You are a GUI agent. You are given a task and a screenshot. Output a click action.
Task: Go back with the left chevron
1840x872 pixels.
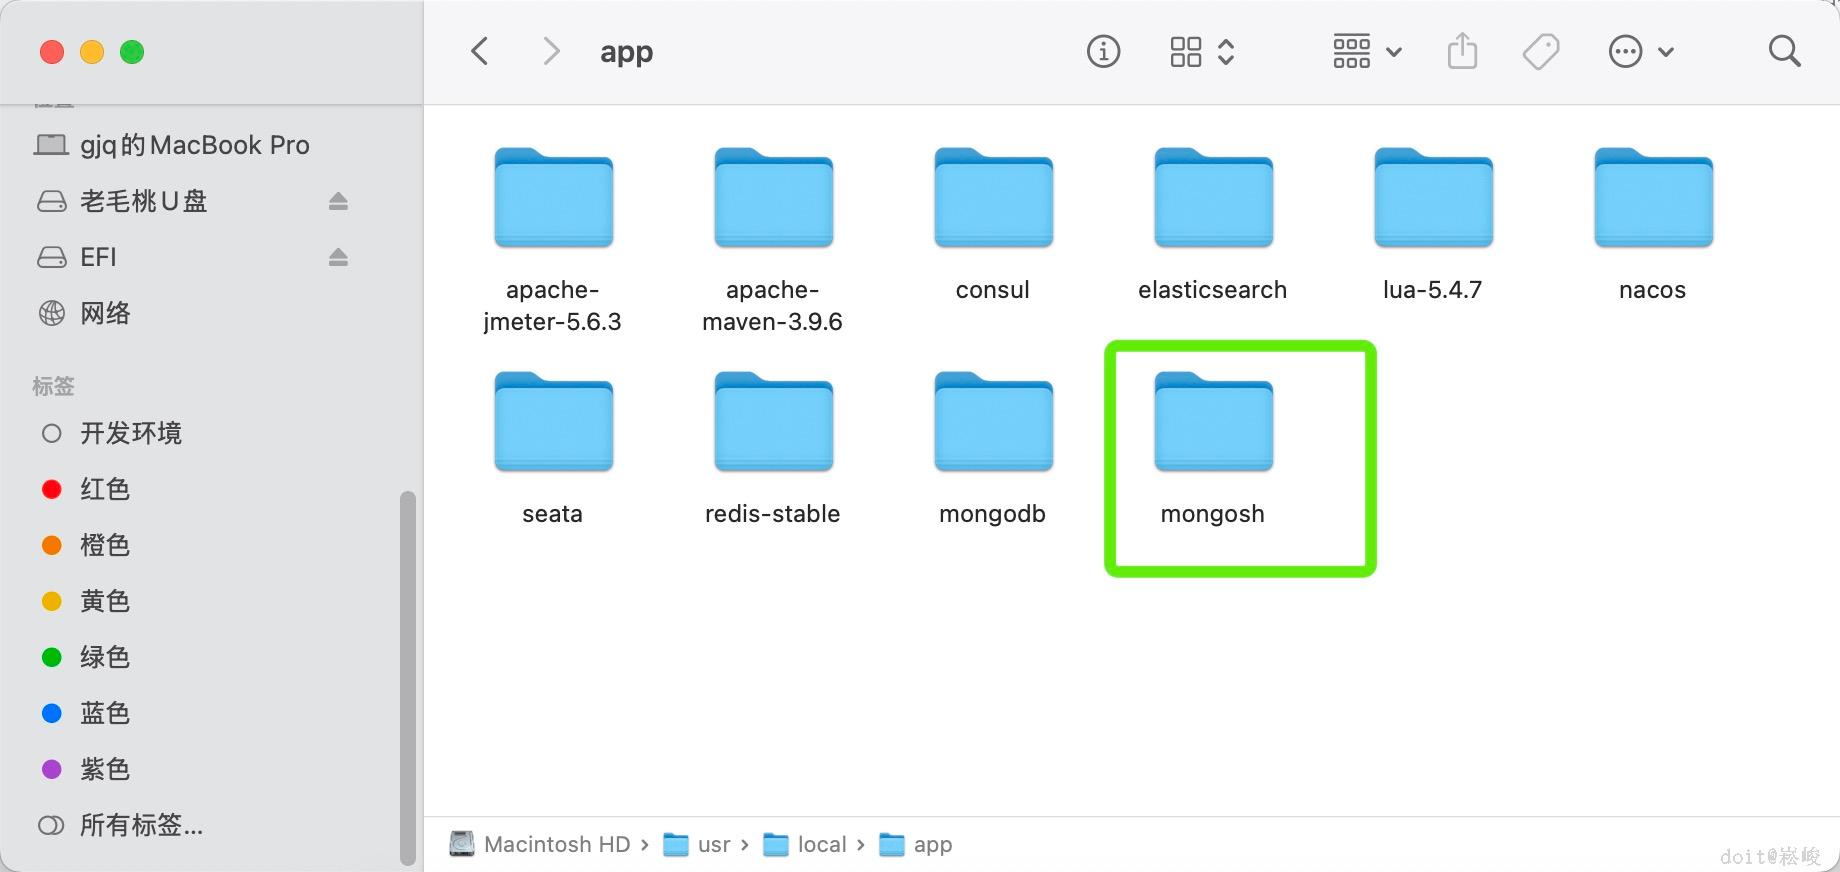coord(479,51)
